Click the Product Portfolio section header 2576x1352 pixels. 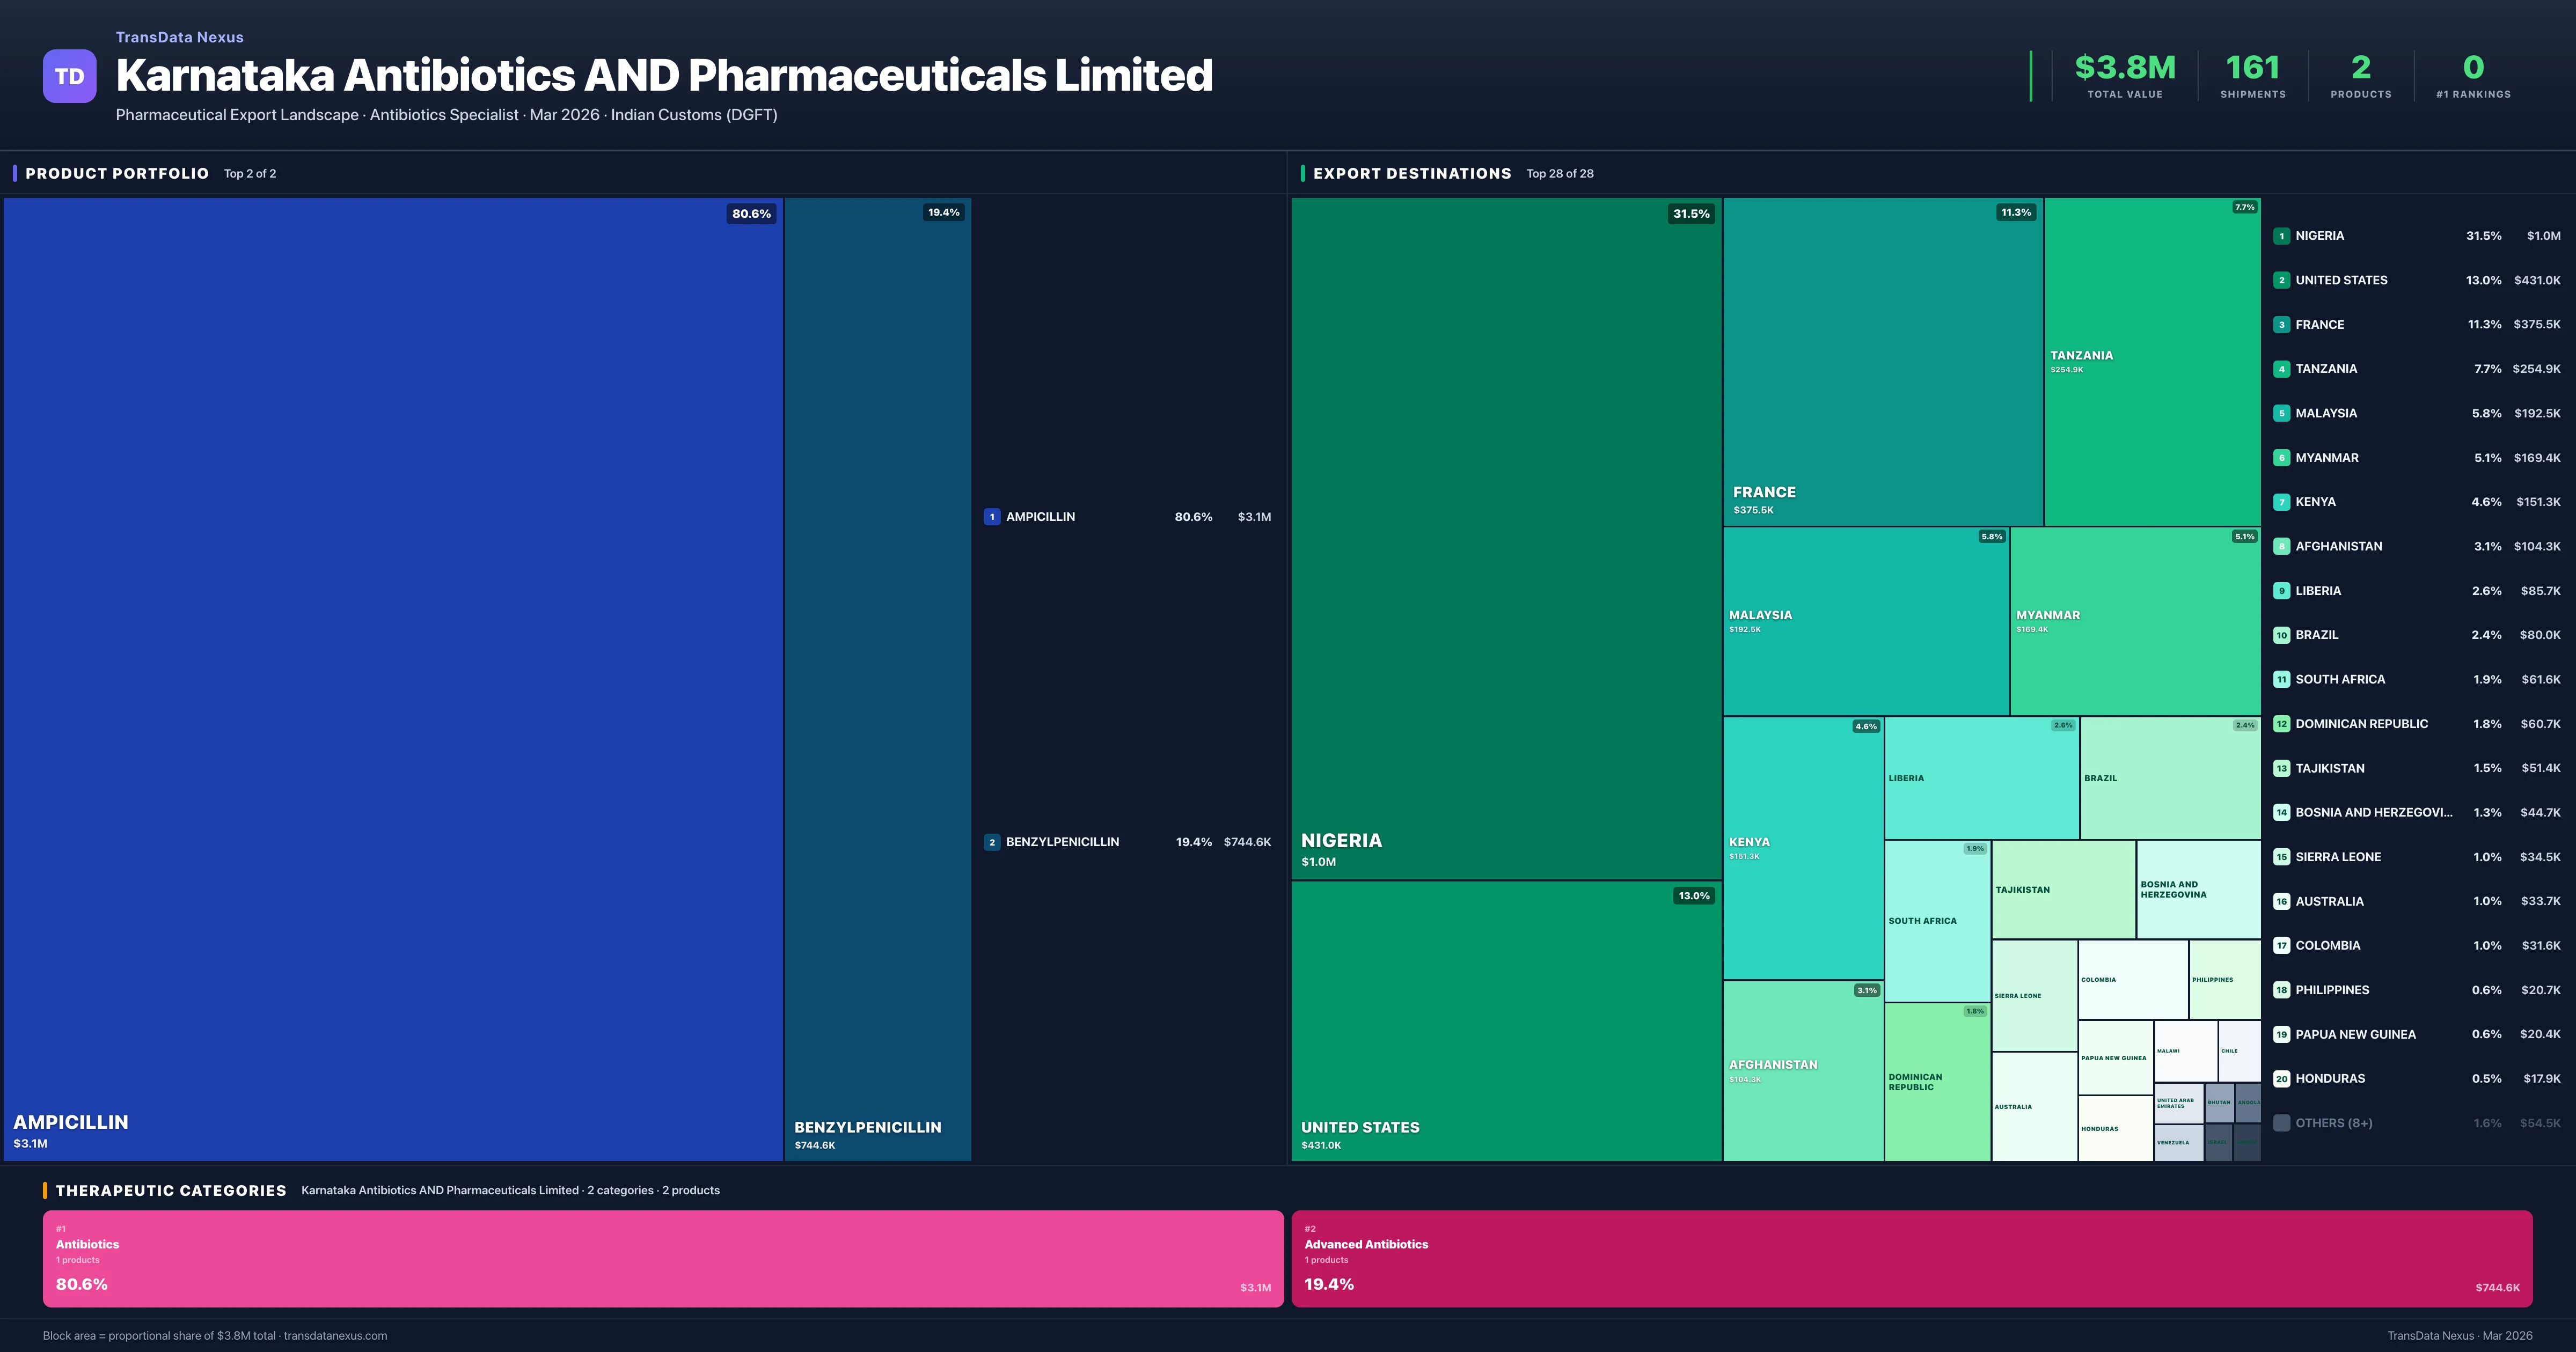point(117,173)
